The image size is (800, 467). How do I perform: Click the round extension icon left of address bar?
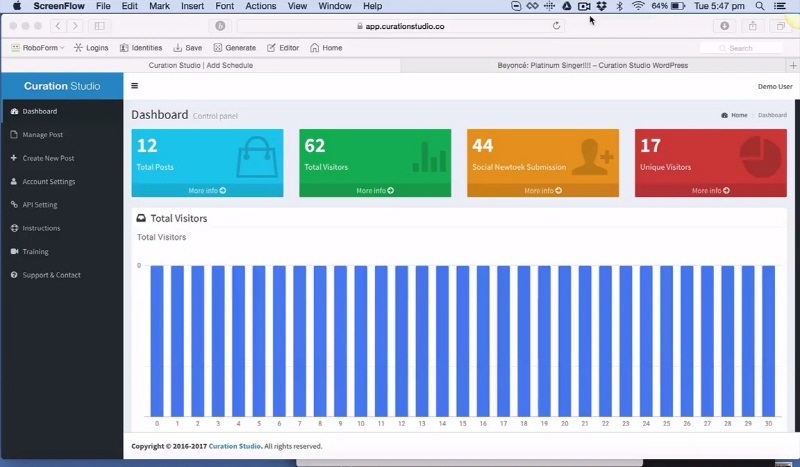(x=220, y=26)
